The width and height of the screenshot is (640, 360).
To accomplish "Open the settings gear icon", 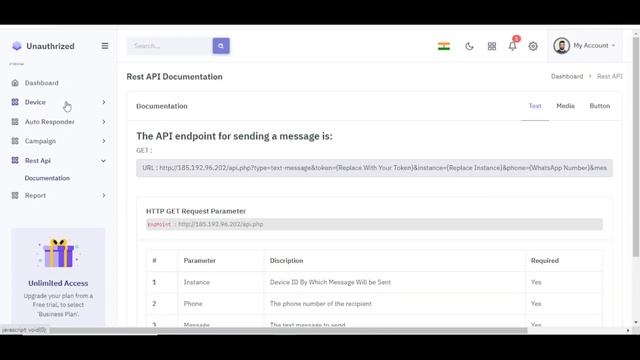I will (x=533, y=46).
